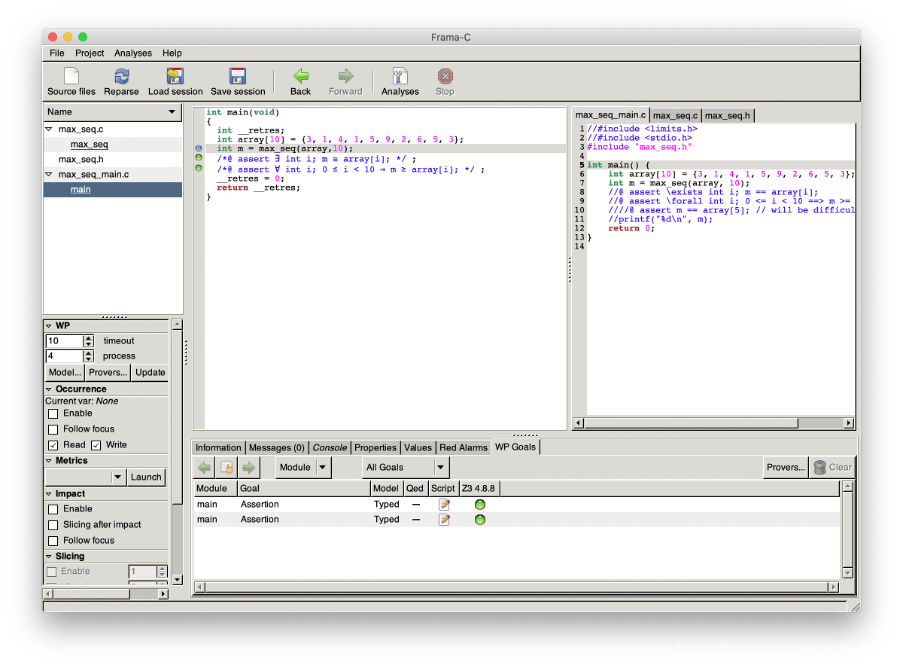Viewport: 904px width, 668px height.
Task: Click Z3 green status of first Assertion
Action: click(480, 505)
